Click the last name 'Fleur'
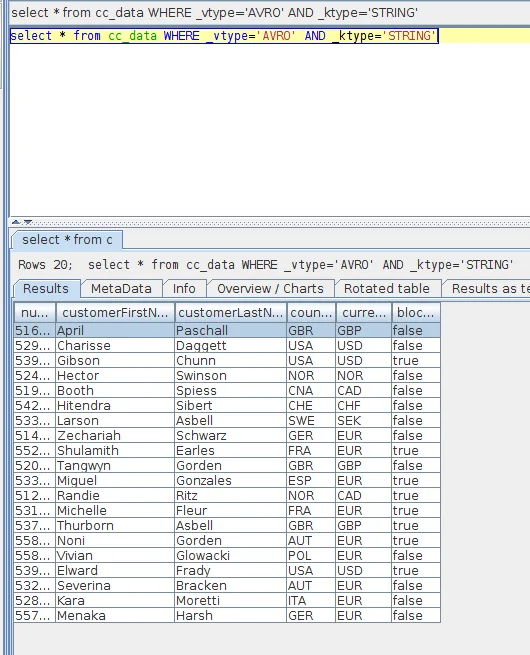Screen dimensions: 530x655 point(231,511)
